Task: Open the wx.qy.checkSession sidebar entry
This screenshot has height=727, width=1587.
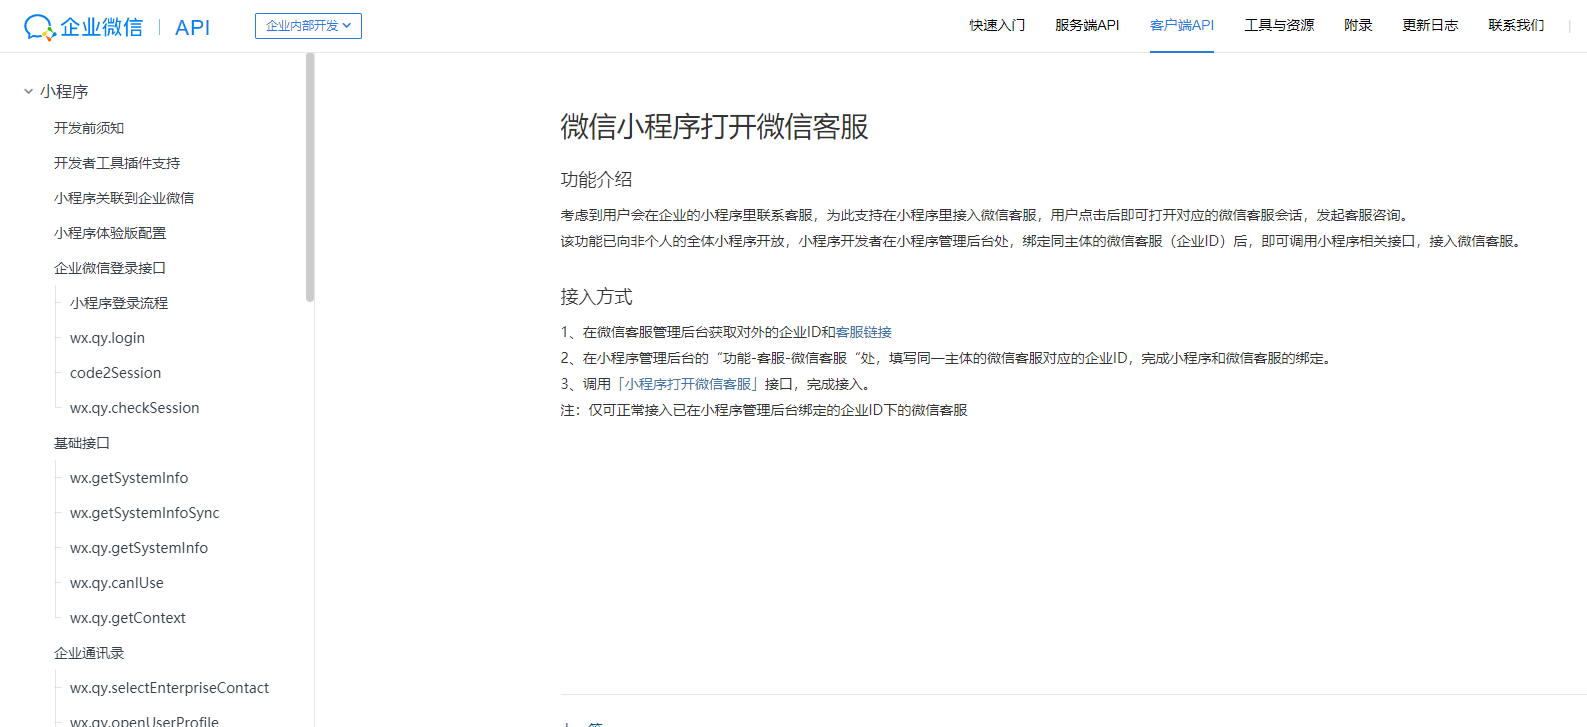Action: pos(134,408)
